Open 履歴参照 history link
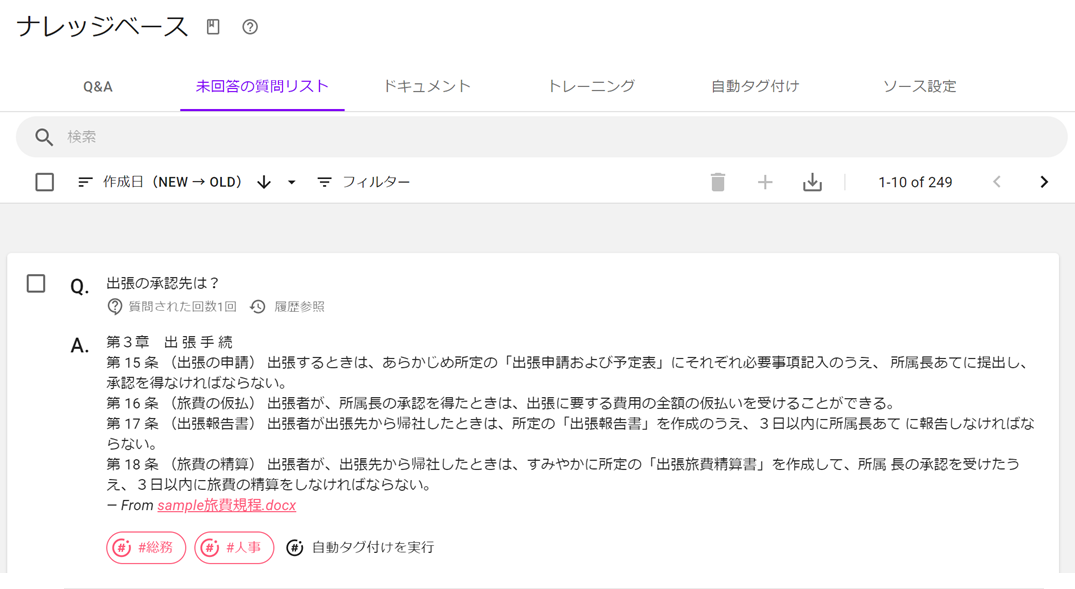 pos(300,307)
